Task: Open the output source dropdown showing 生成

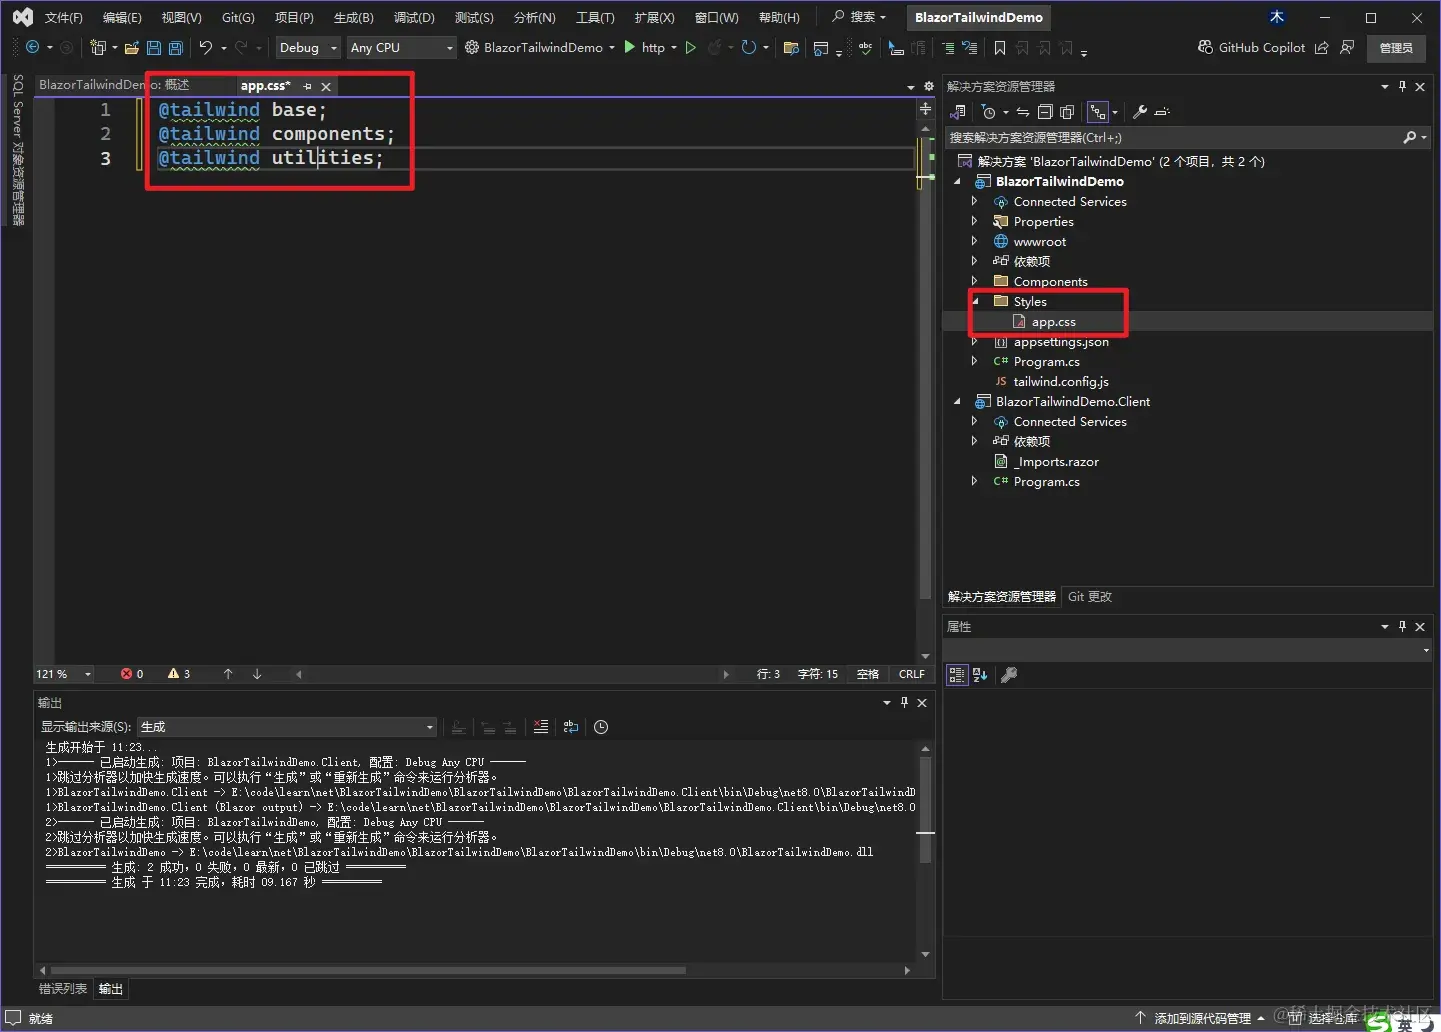Action: click(288, 727)
